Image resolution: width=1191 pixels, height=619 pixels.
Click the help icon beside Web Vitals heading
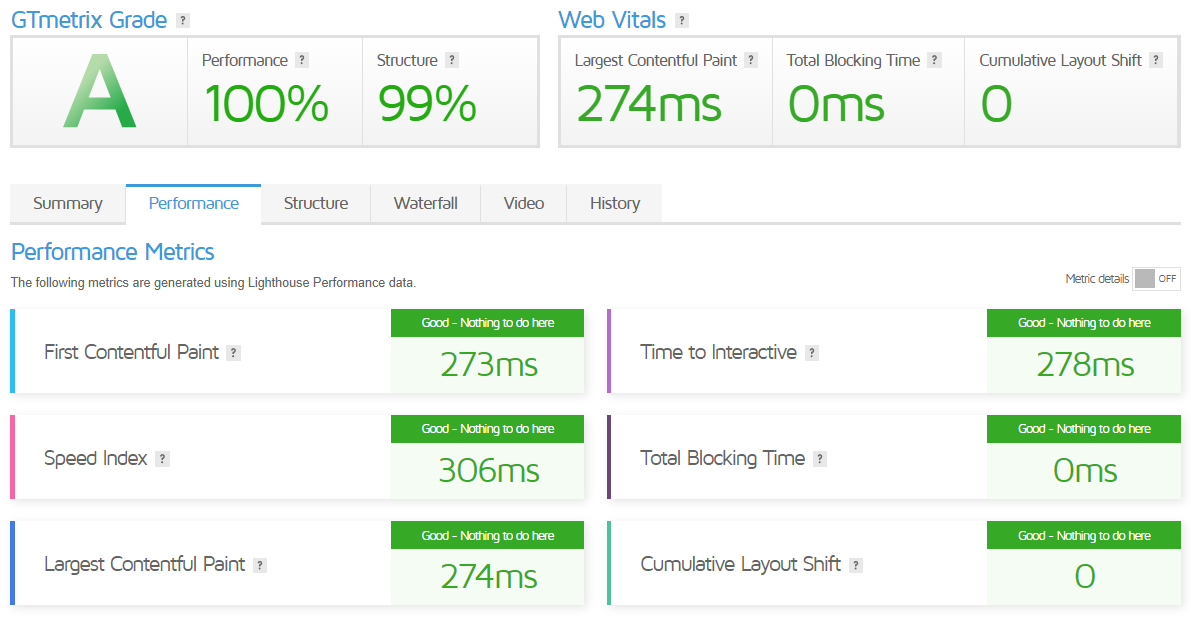682,21
